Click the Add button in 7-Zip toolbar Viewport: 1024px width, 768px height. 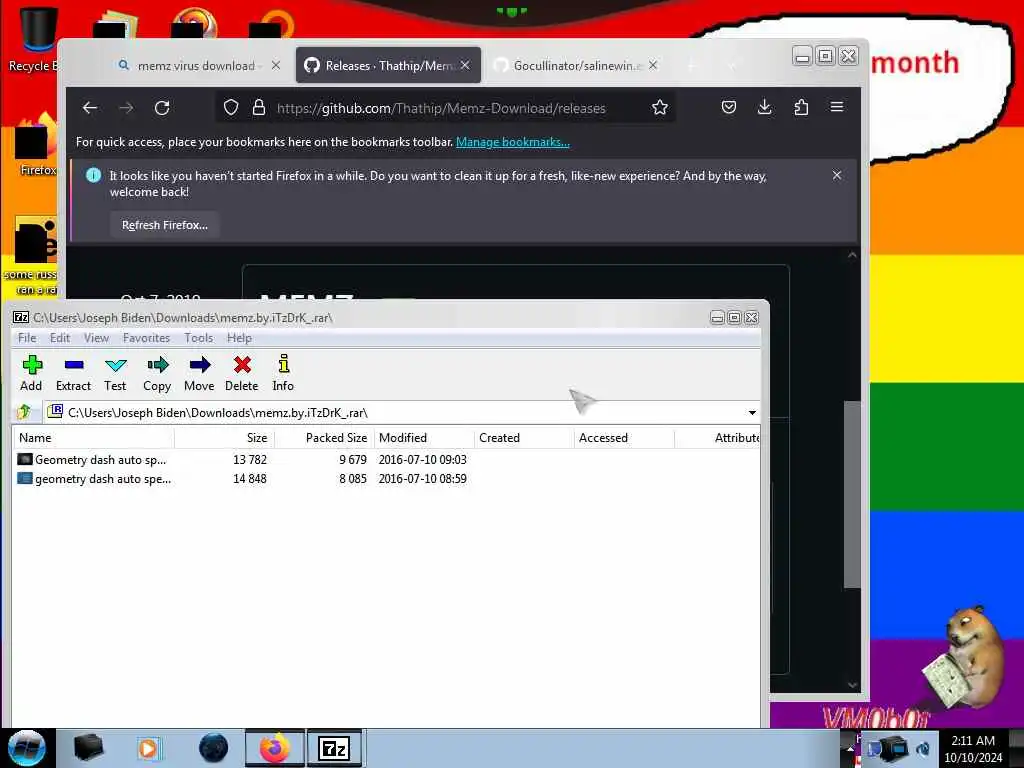(31, 373)
